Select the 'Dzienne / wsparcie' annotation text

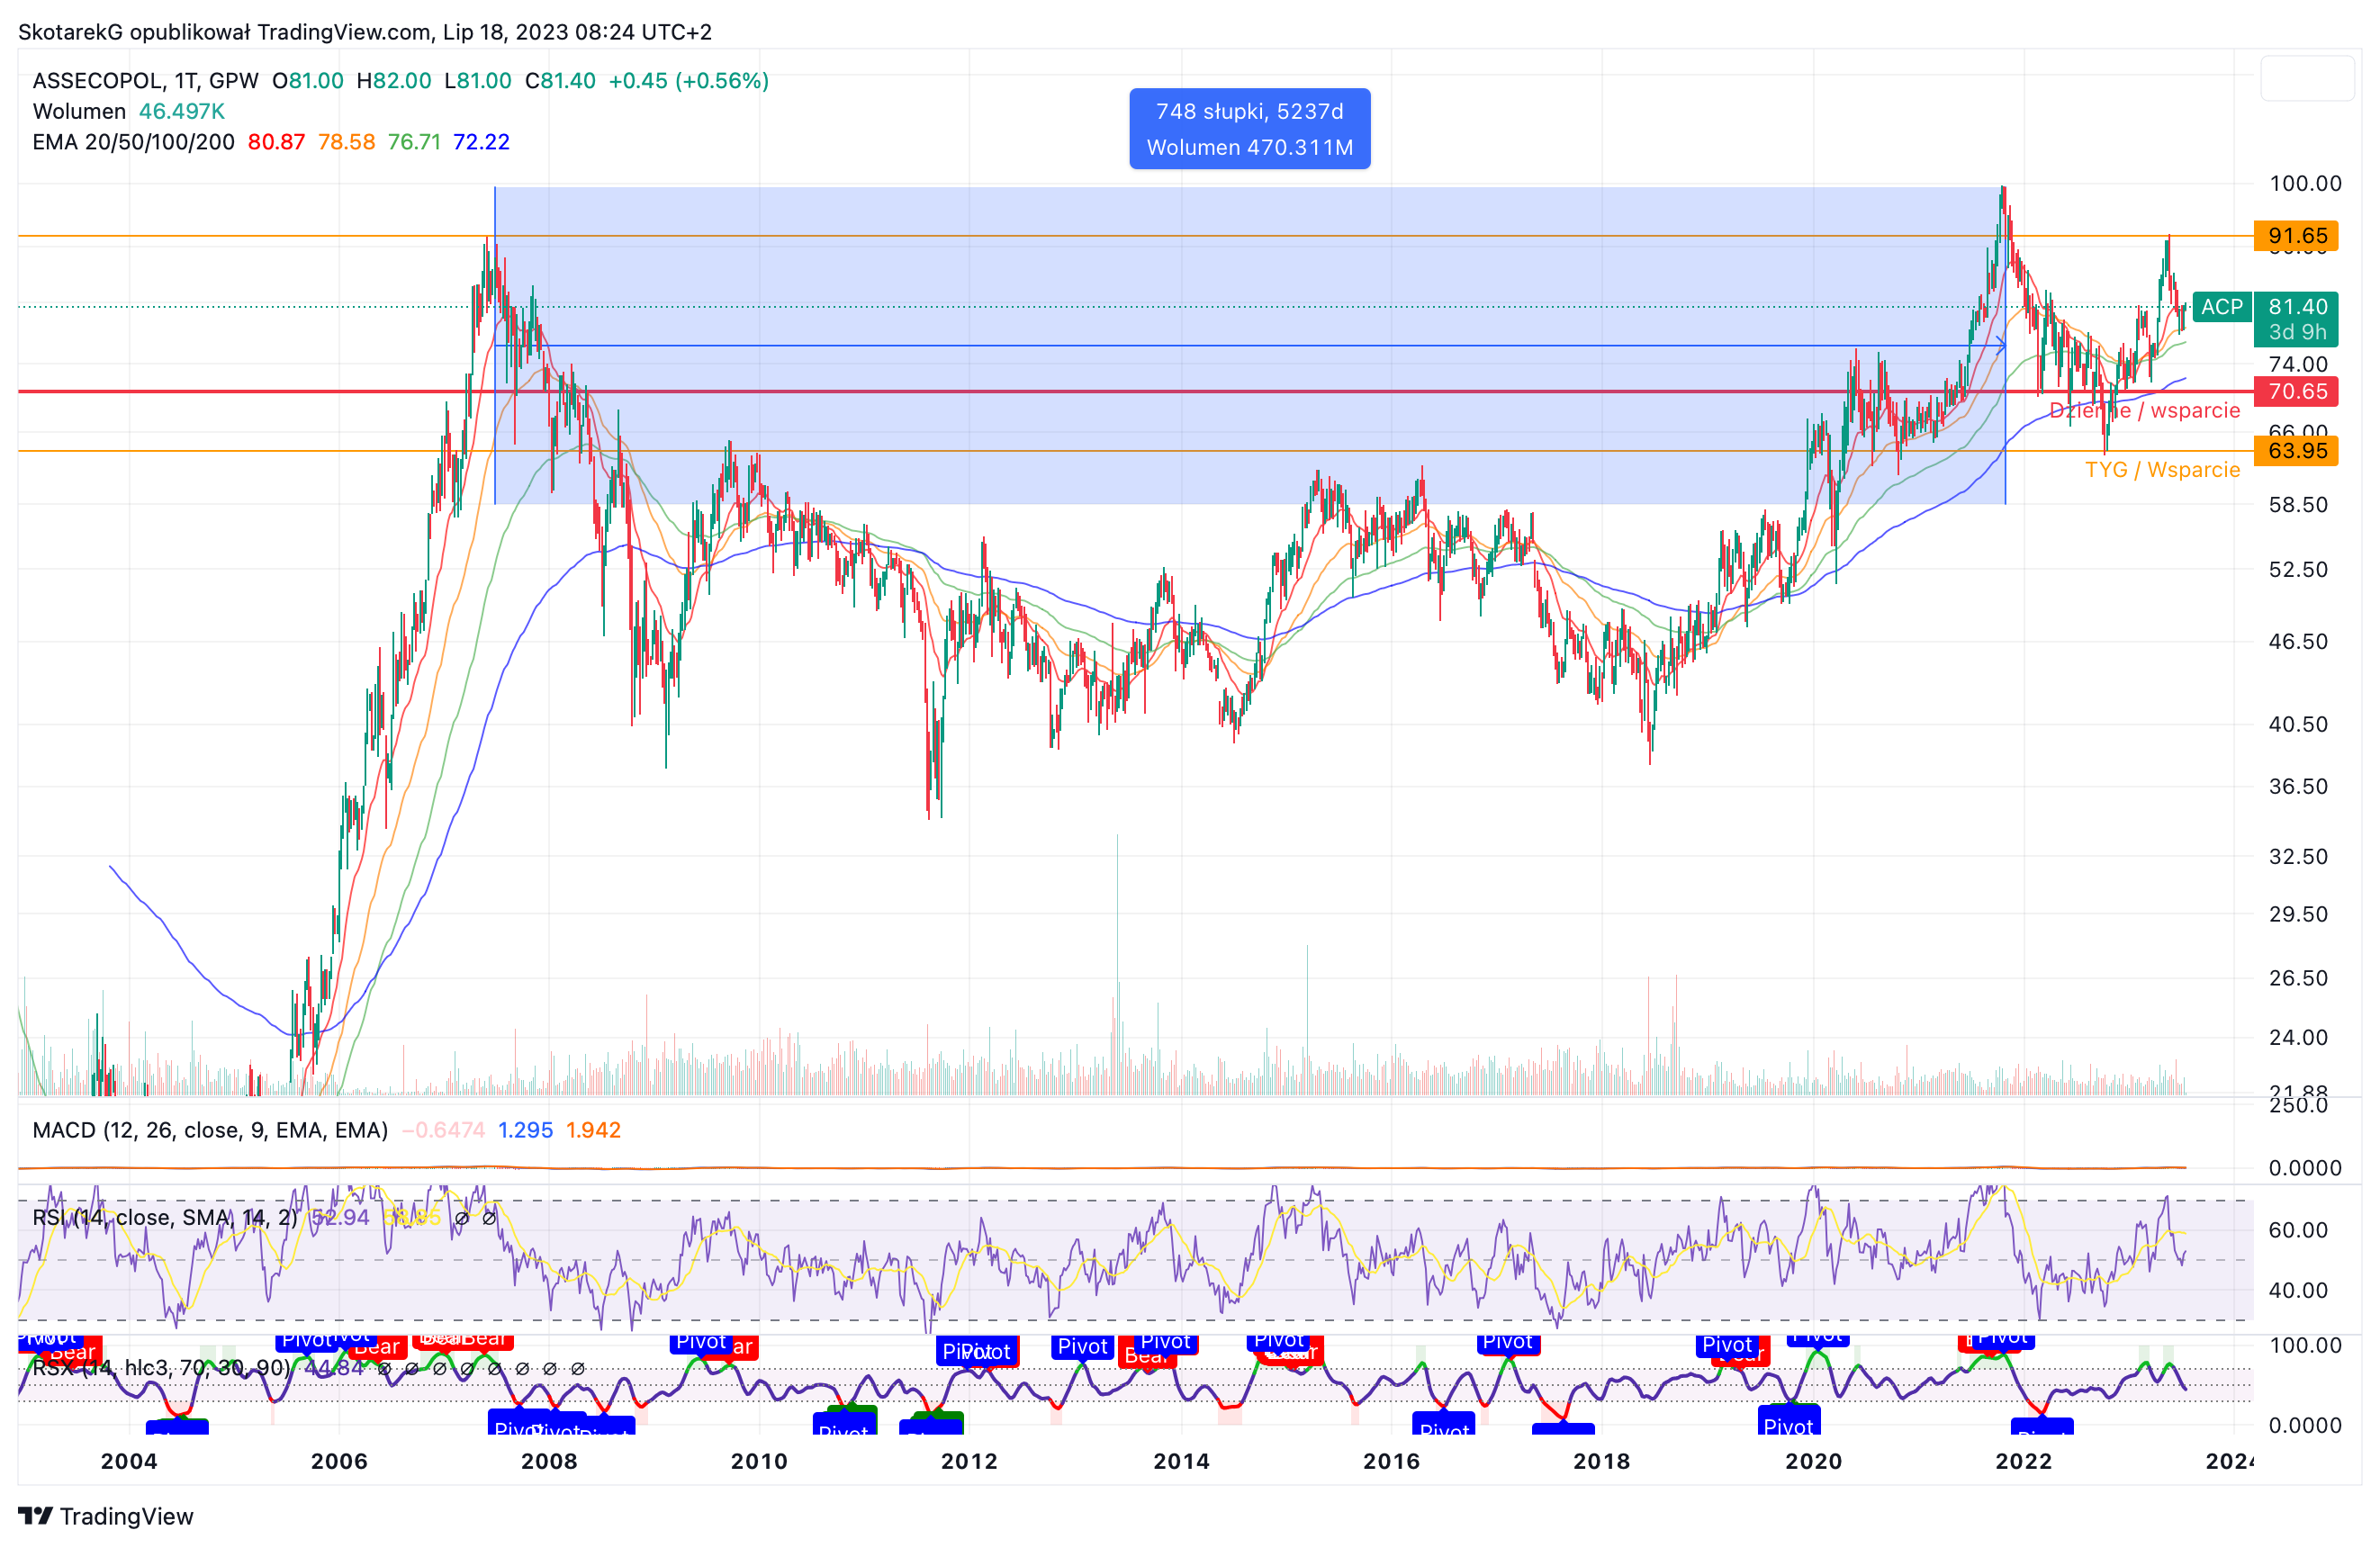point(2144,410)
